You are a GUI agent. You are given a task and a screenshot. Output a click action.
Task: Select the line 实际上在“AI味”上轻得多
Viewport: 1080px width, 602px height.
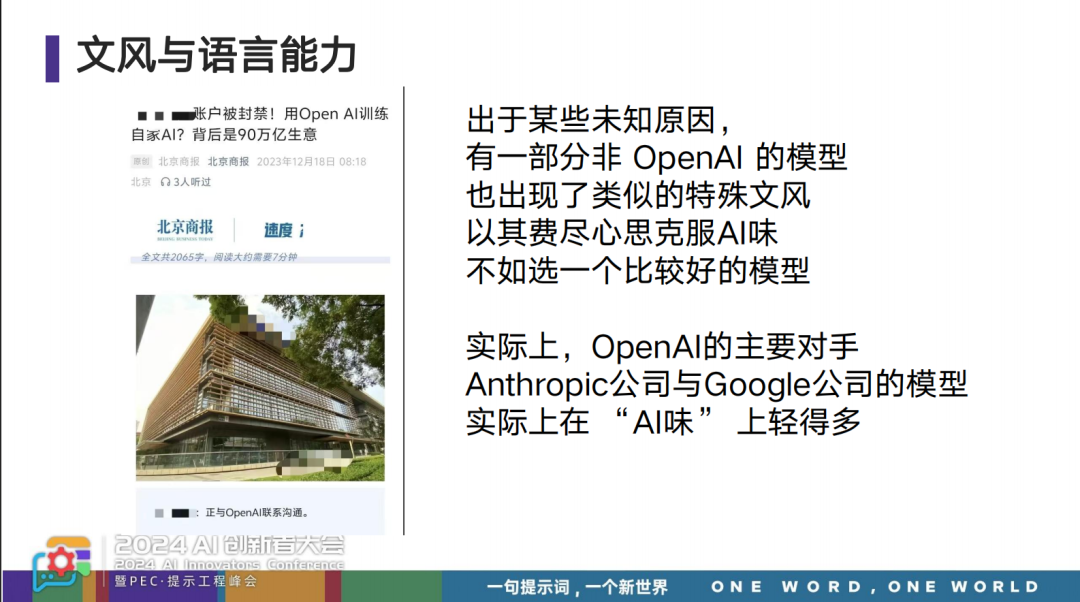click(663, 422)
